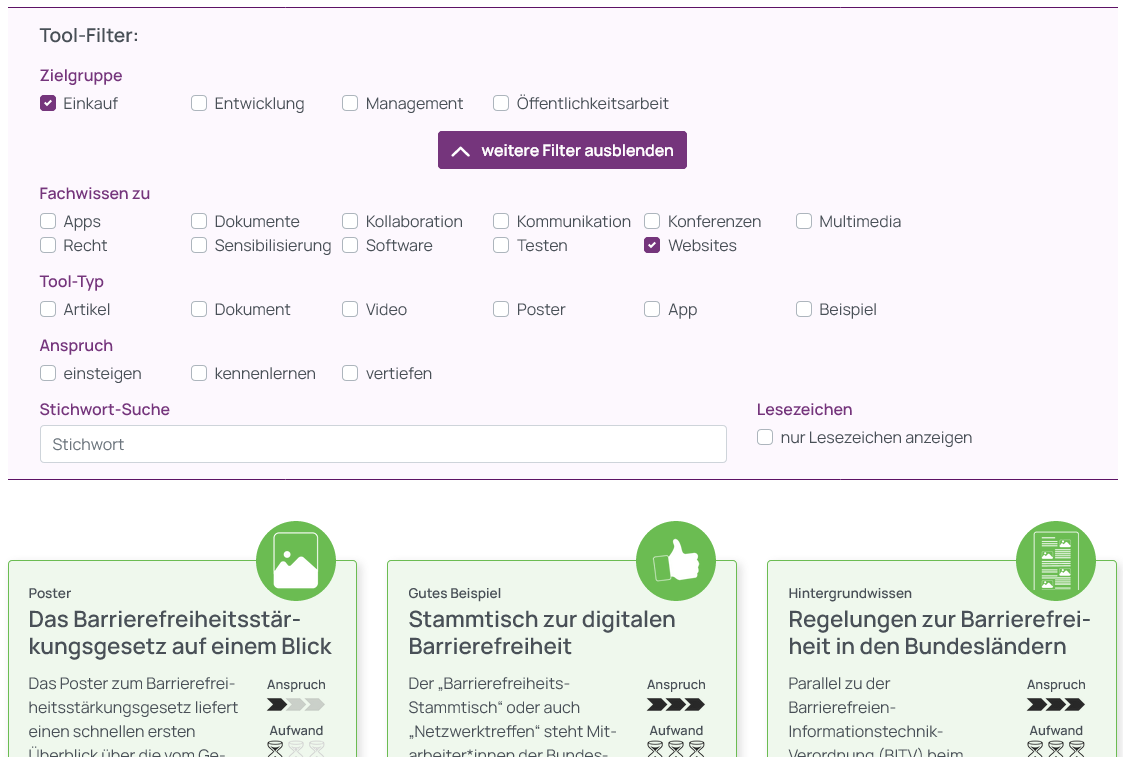Select the Recht checkbox
Viewport: 1123px width, 757px height.
tap(48, 245)
